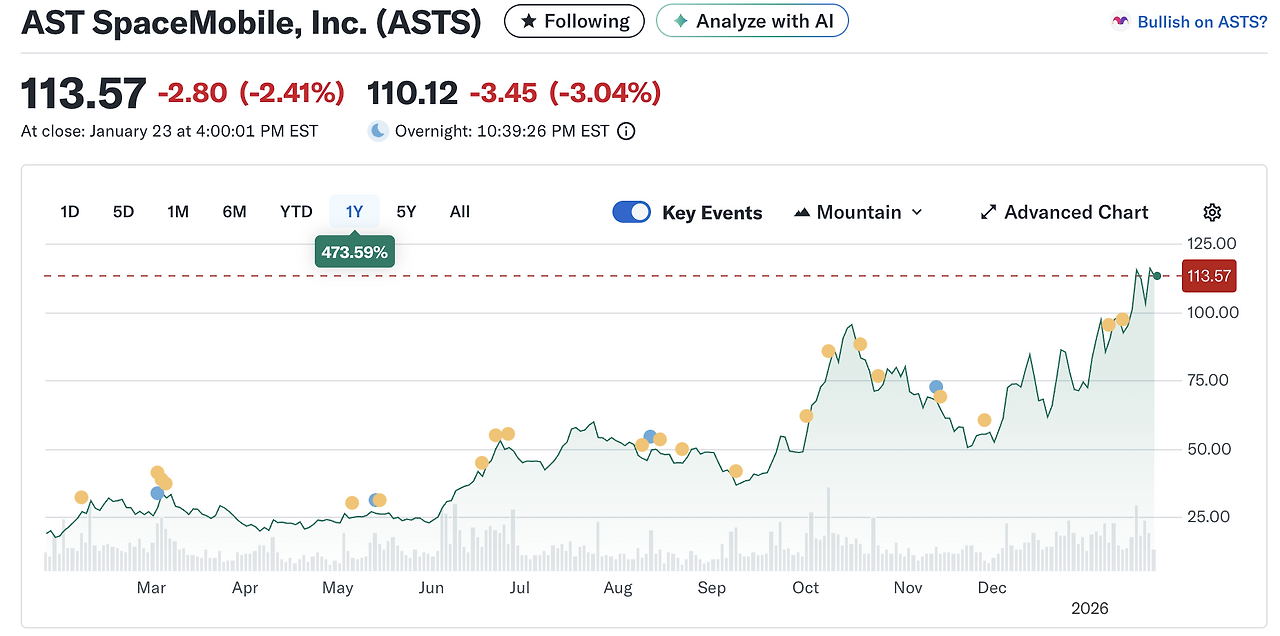Click the blue event marker in early November
1280x636 pixels.
936,387
